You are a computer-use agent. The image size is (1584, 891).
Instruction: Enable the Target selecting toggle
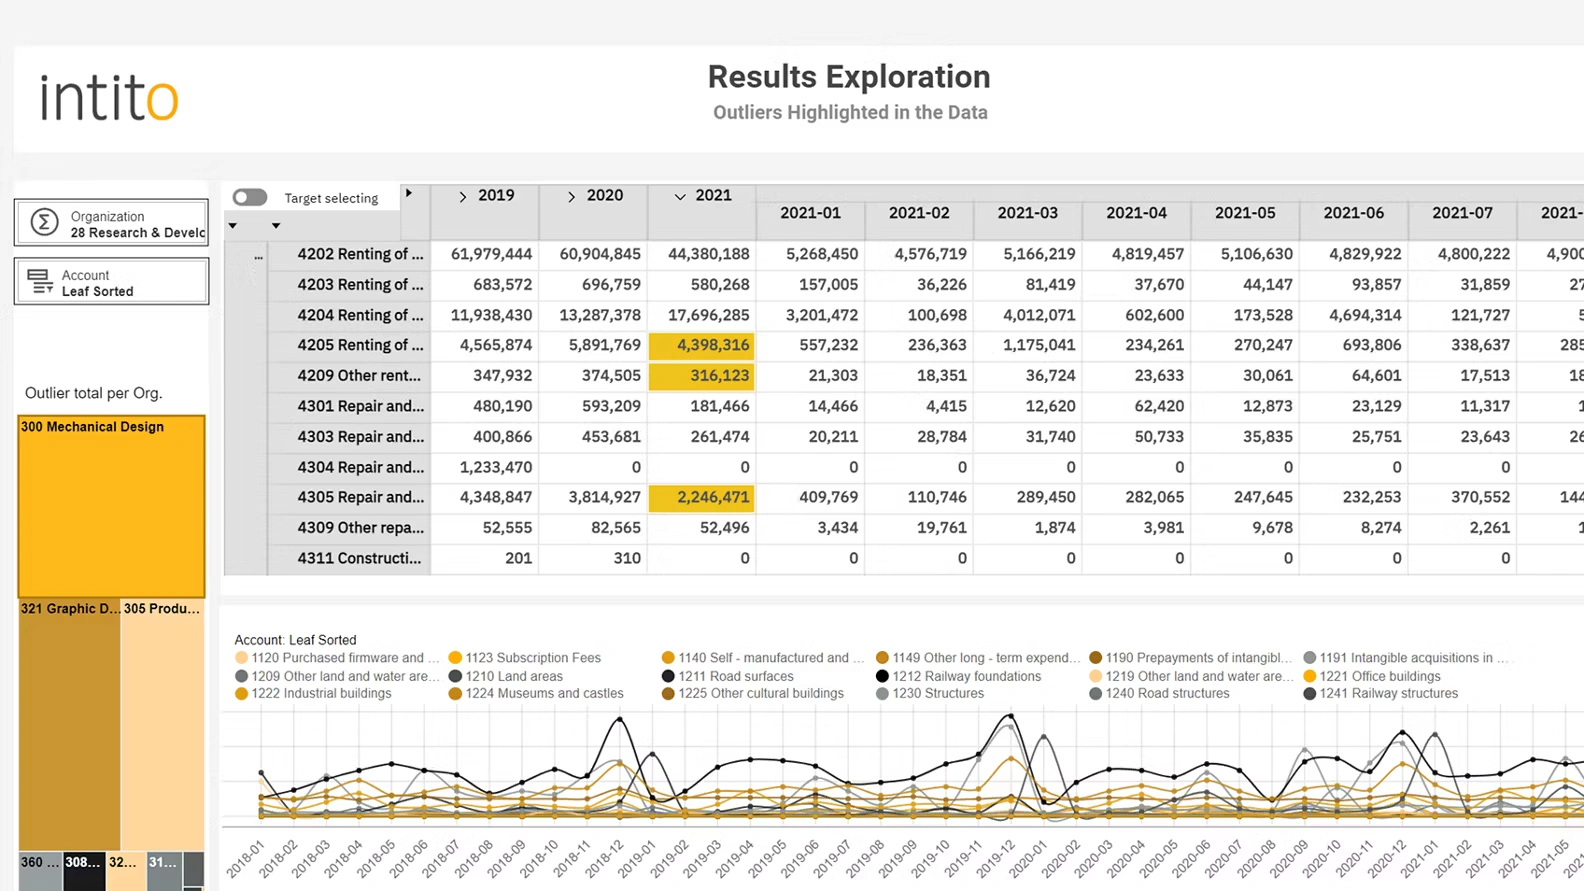[x=250, y=197]
